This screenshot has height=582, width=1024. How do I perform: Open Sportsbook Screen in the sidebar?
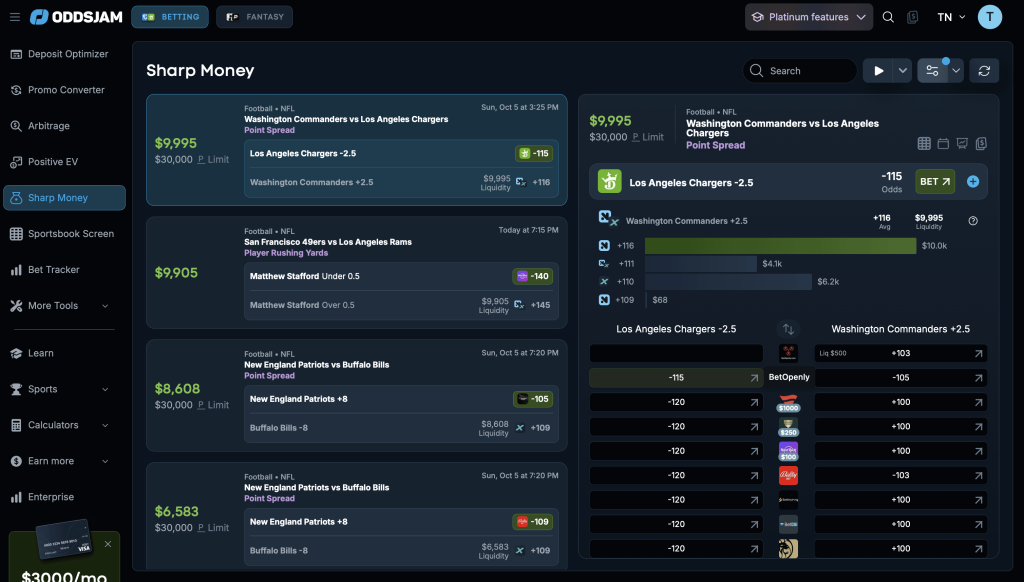coord(64,234)
